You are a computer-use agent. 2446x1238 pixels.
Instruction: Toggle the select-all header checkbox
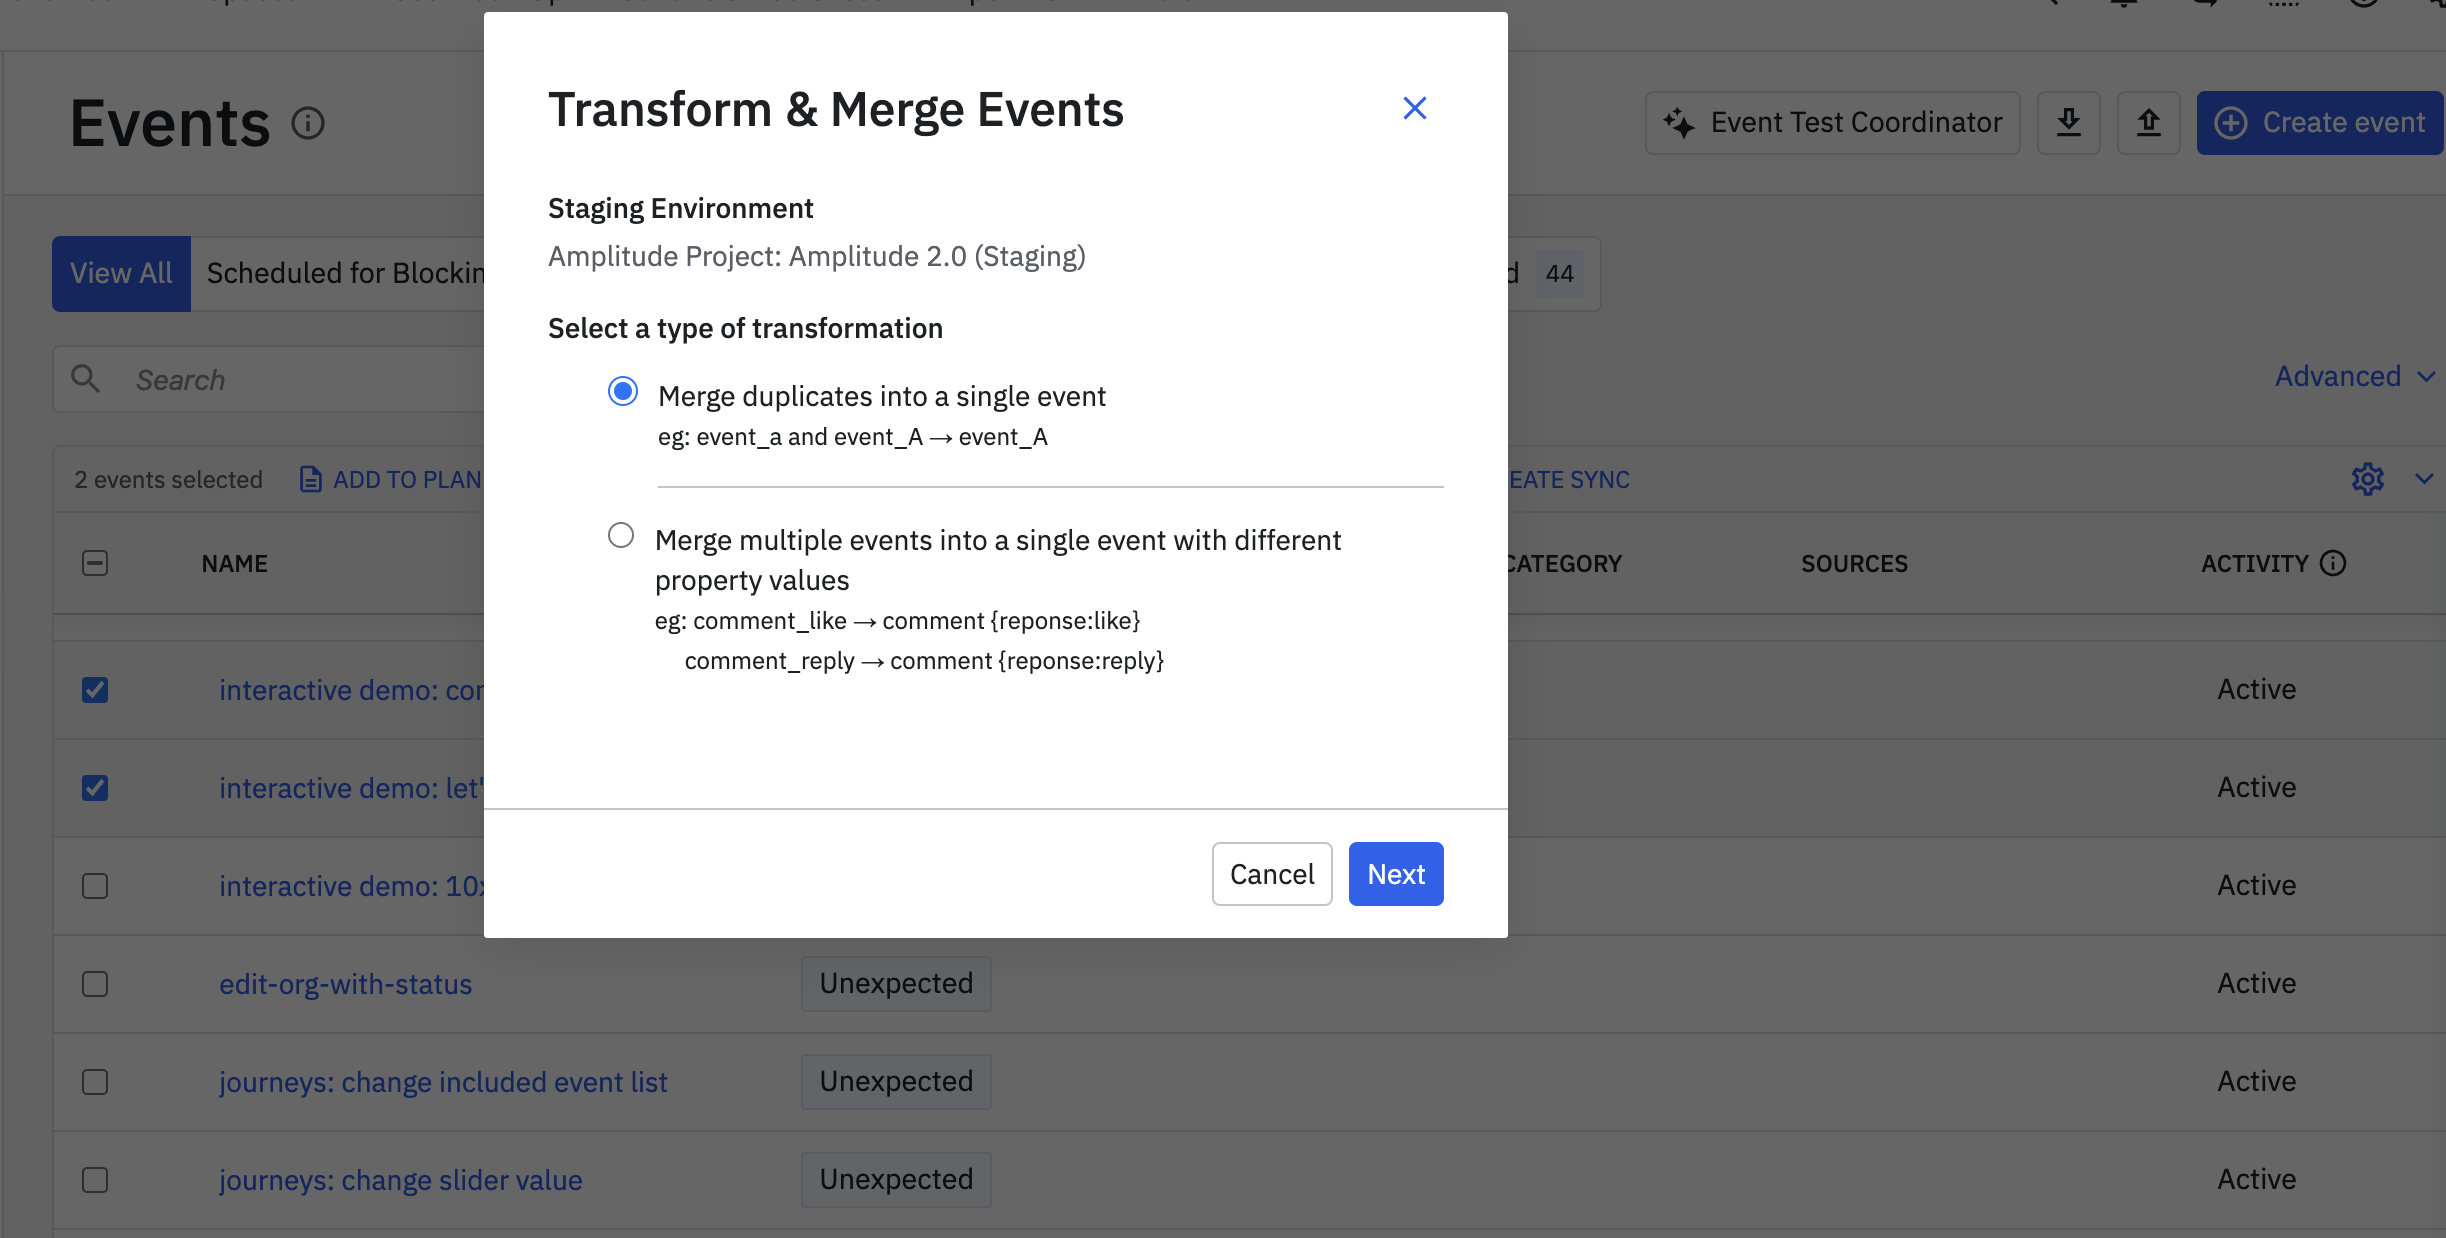[95, 563]
